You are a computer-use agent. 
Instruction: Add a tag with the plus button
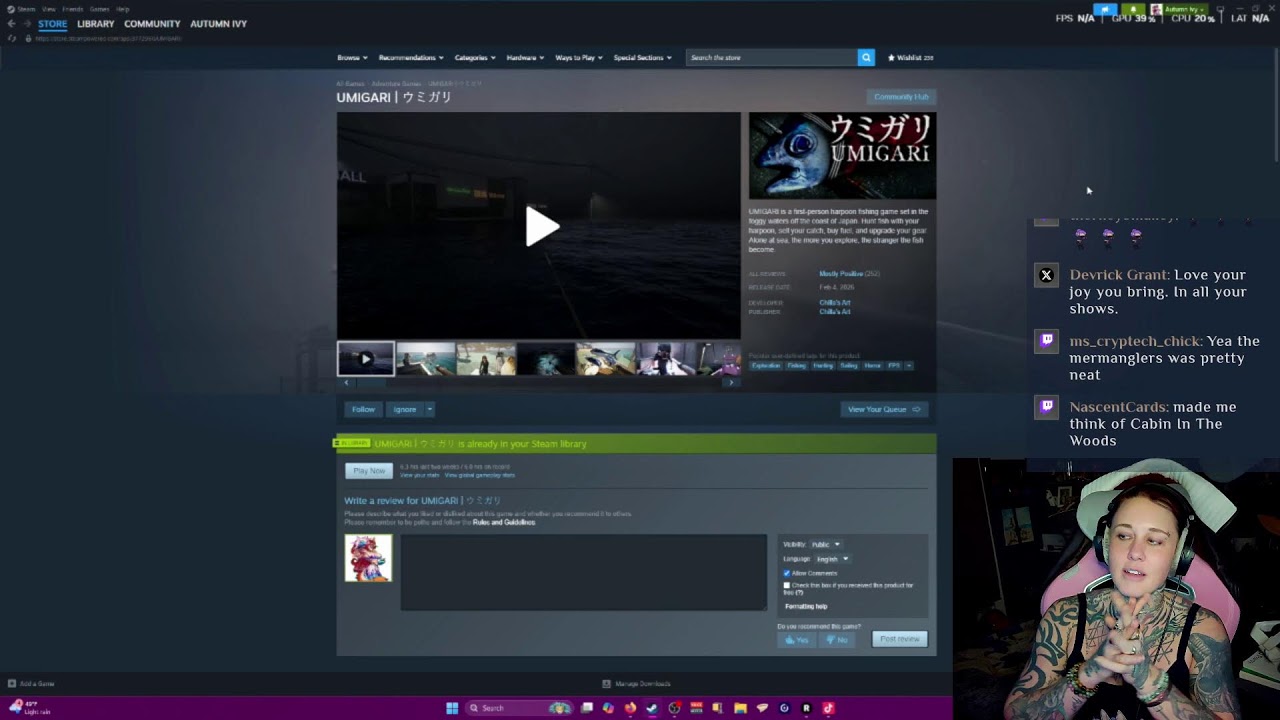[909, 366]
